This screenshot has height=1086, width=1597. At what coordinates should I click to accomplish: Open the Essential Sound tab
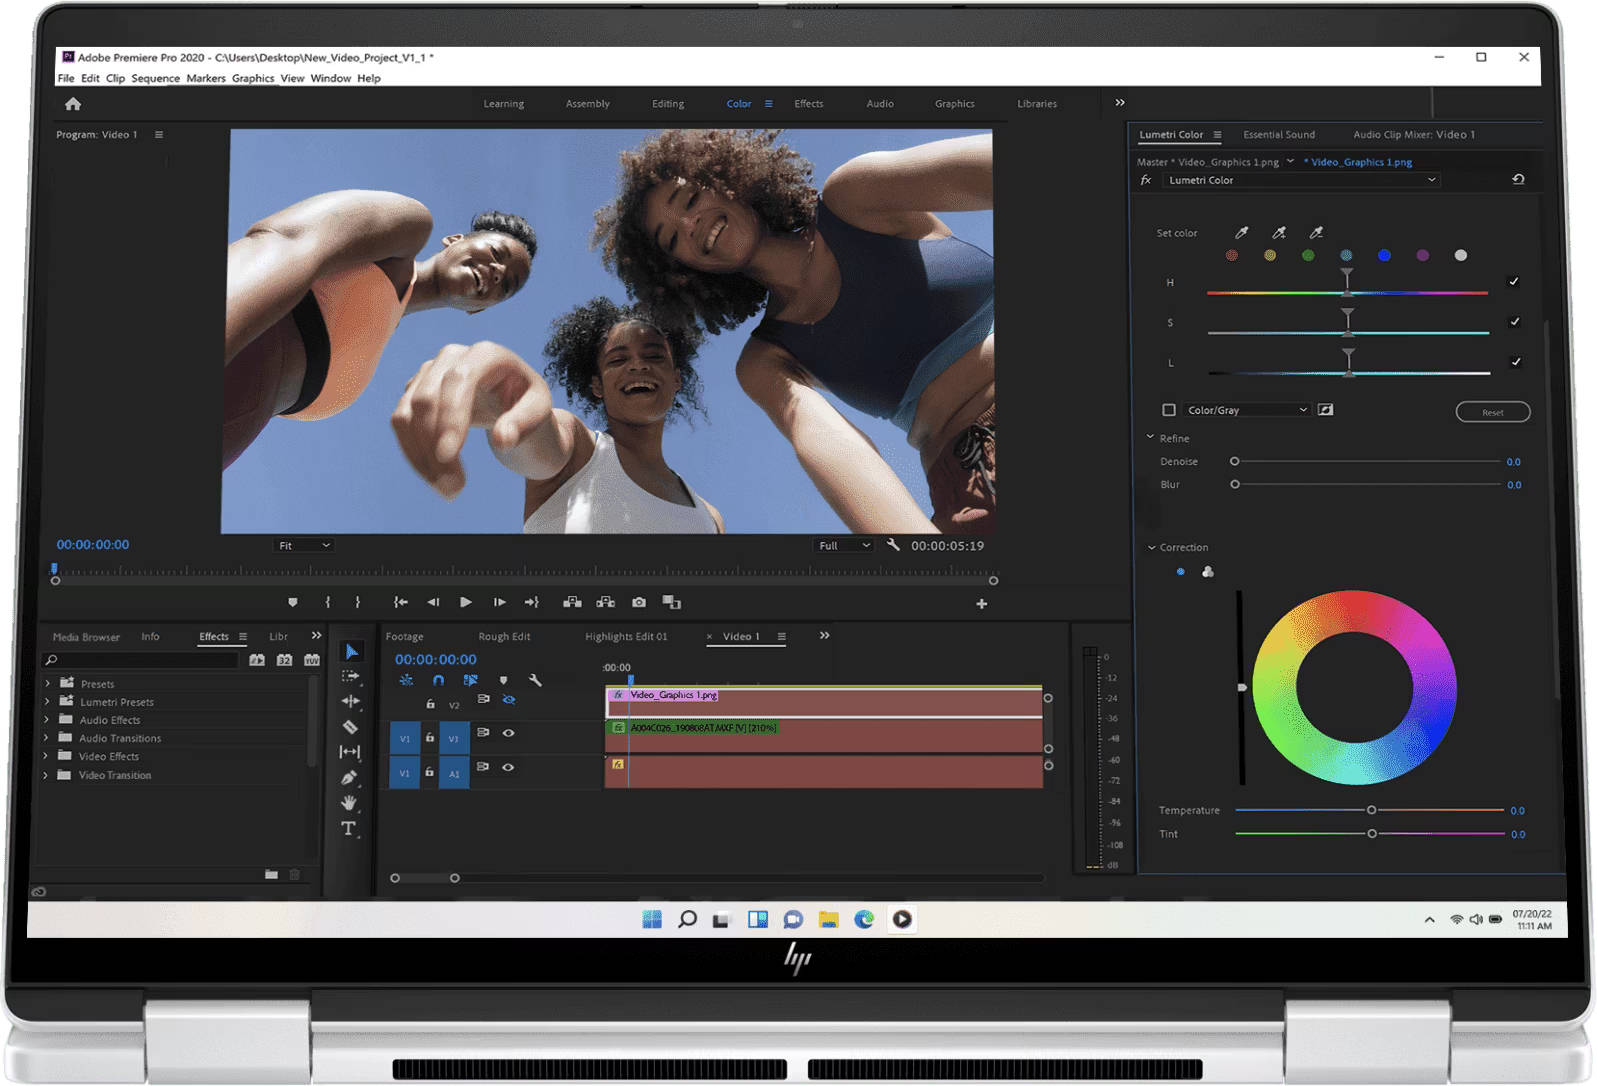[1279, 135]
